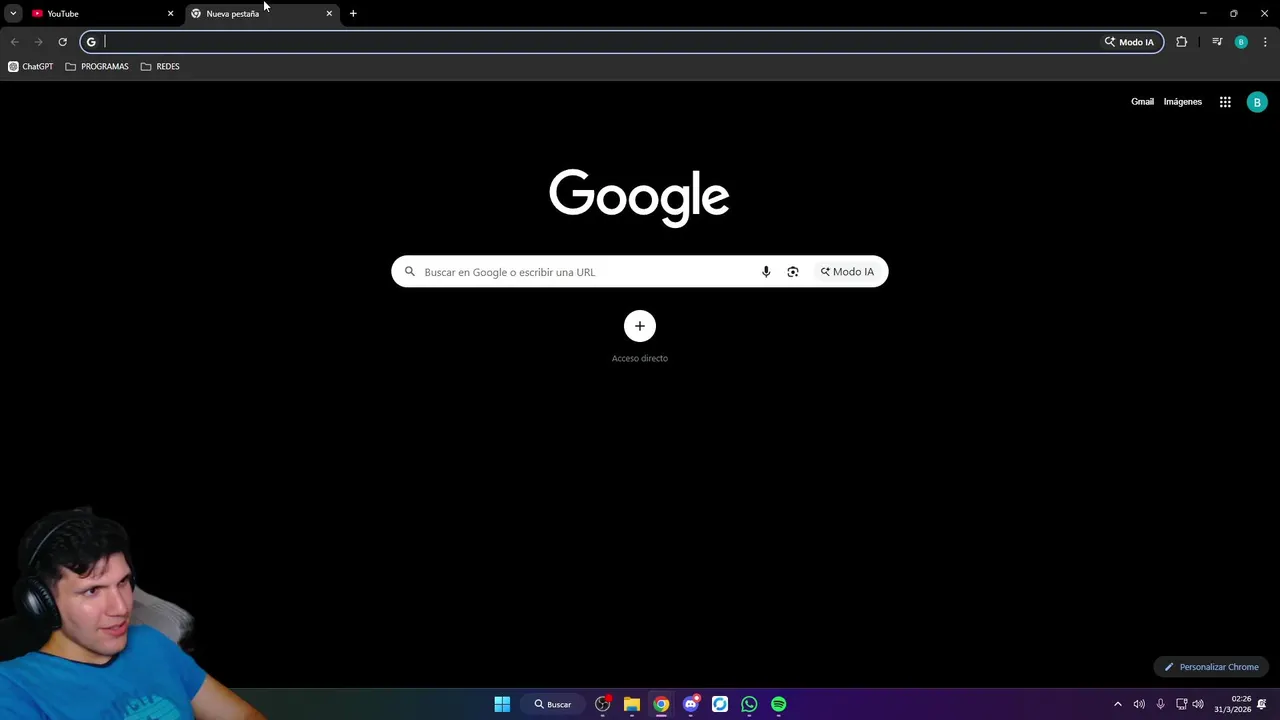Screen dimensions: 1280x720
Task: Reload the current page
Action: click(62, 42)
